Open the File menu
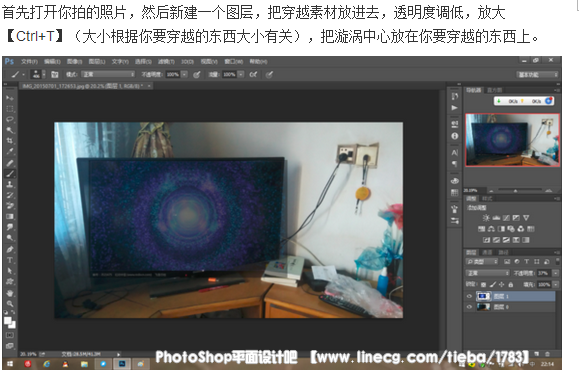 tap(29, 62)
